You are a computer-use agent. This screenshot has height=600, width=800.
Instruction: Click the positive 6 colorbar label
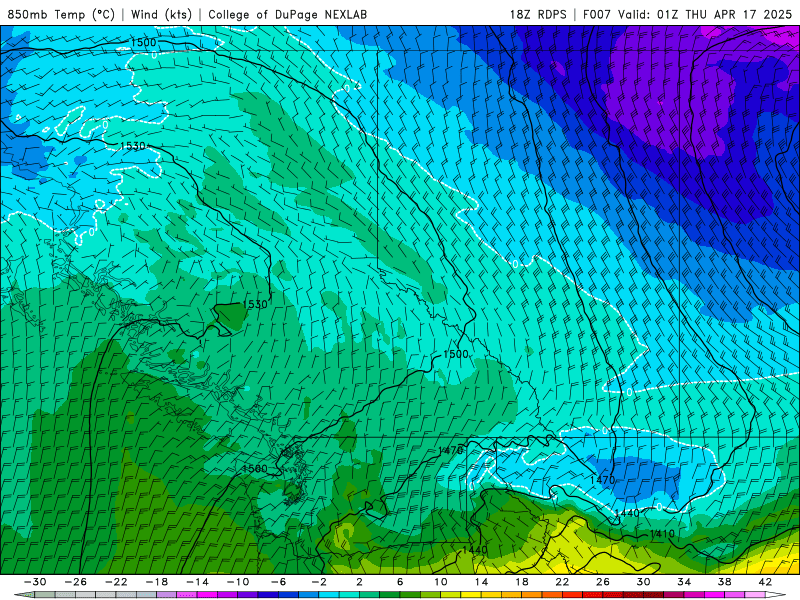(400, 582)
